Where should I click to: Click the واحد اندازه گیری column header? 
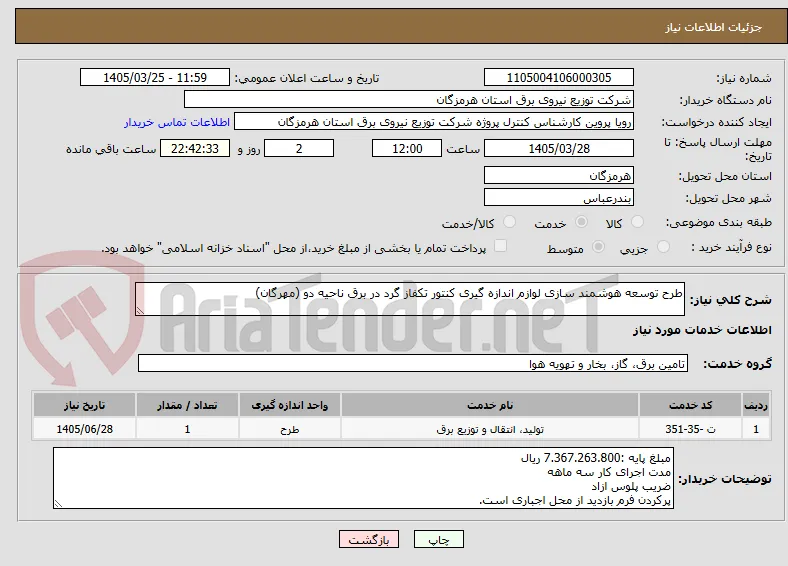pyautogui.click(x=290, y=405)
